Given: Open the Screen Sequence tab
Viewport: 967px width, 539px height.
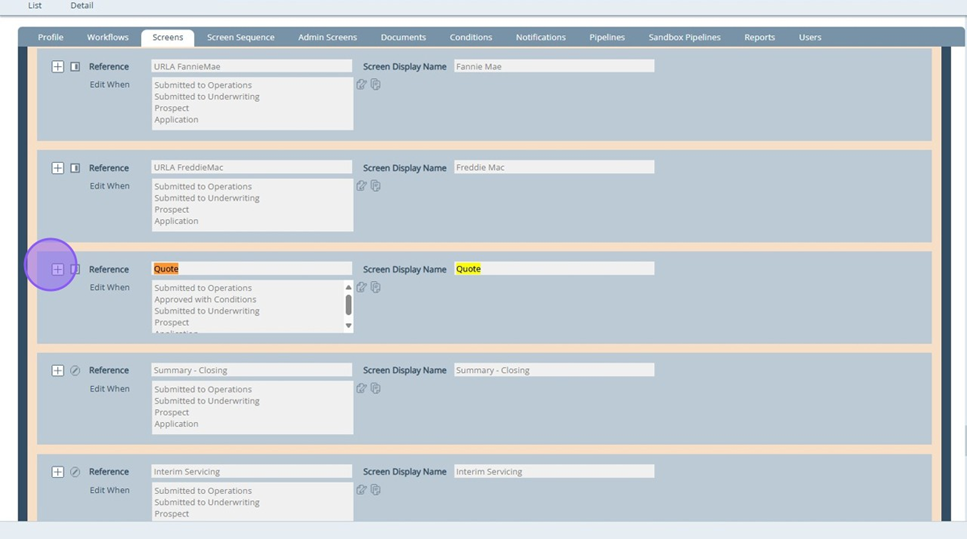Looking at the screenshot, I should point(240,38).
